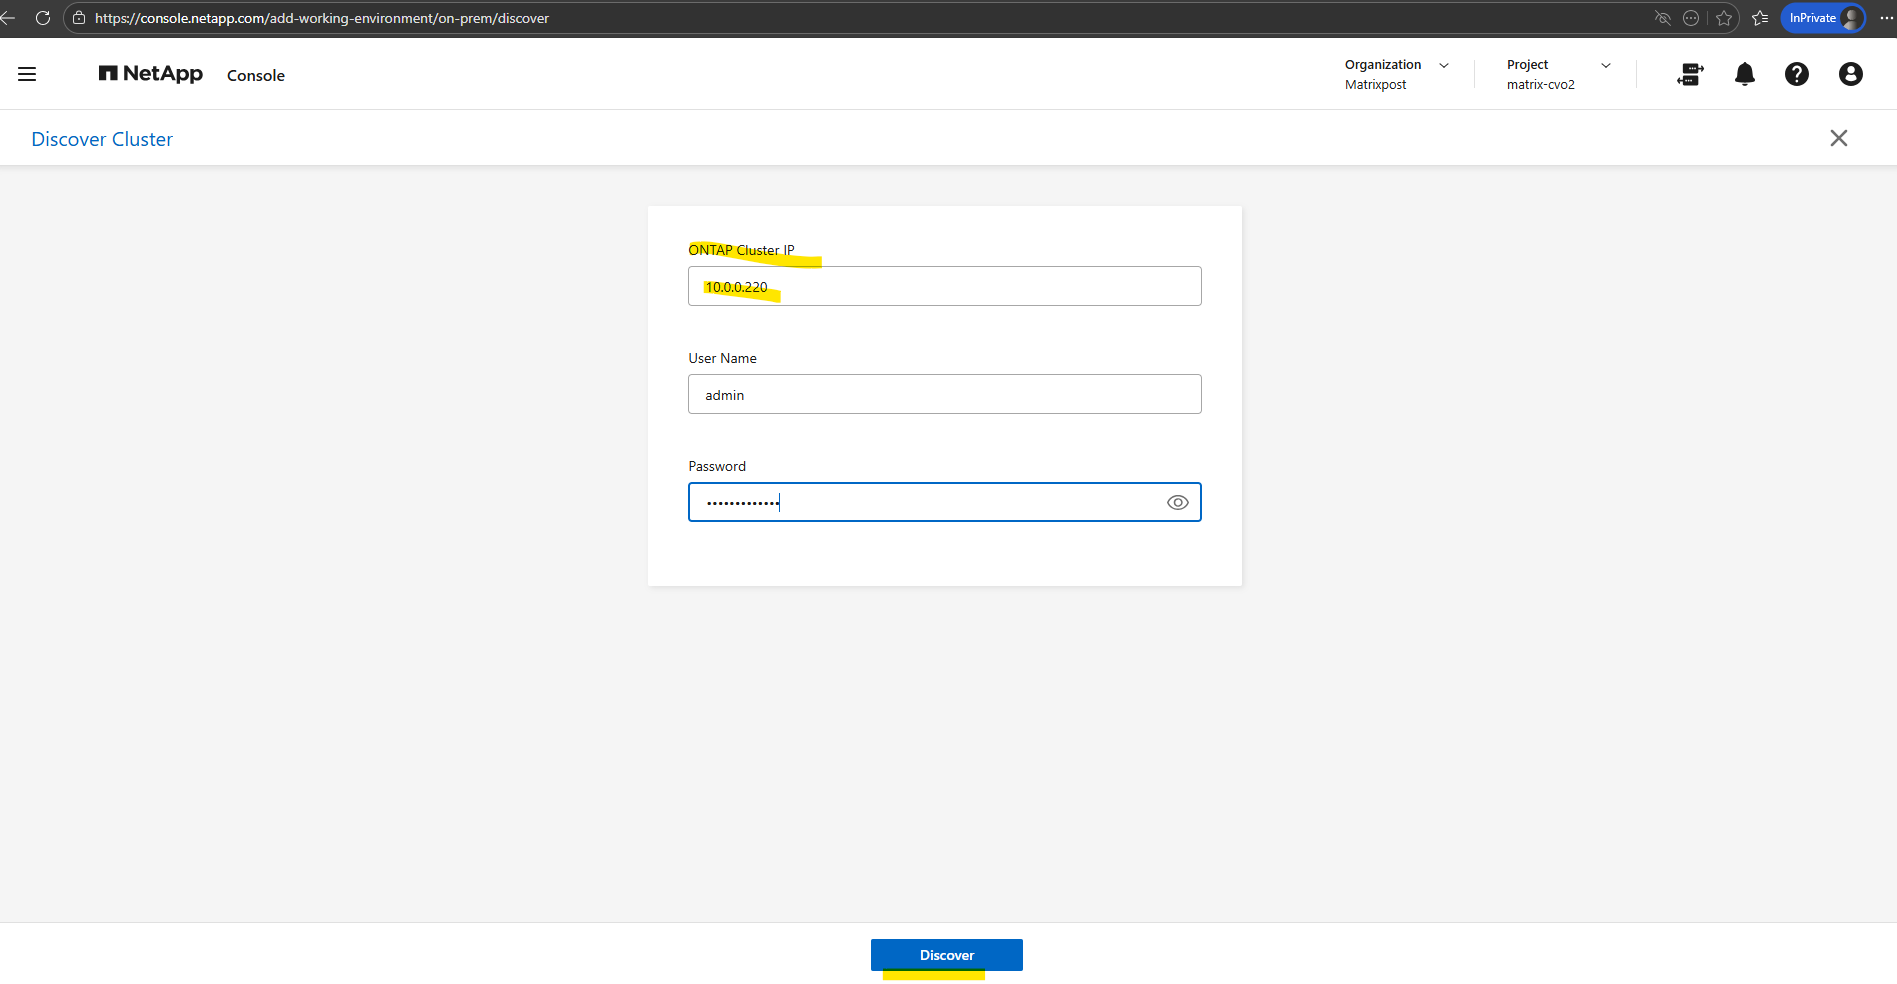The width and height of the screenshot is (1897, 984).
Task: Open the notifications bell
Action: [1745, 74]
